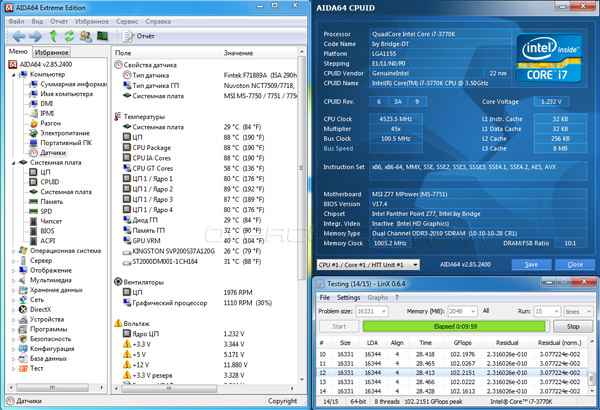
Task: Click the sensor list vertical scrollbar
Action: click(302, 168)
